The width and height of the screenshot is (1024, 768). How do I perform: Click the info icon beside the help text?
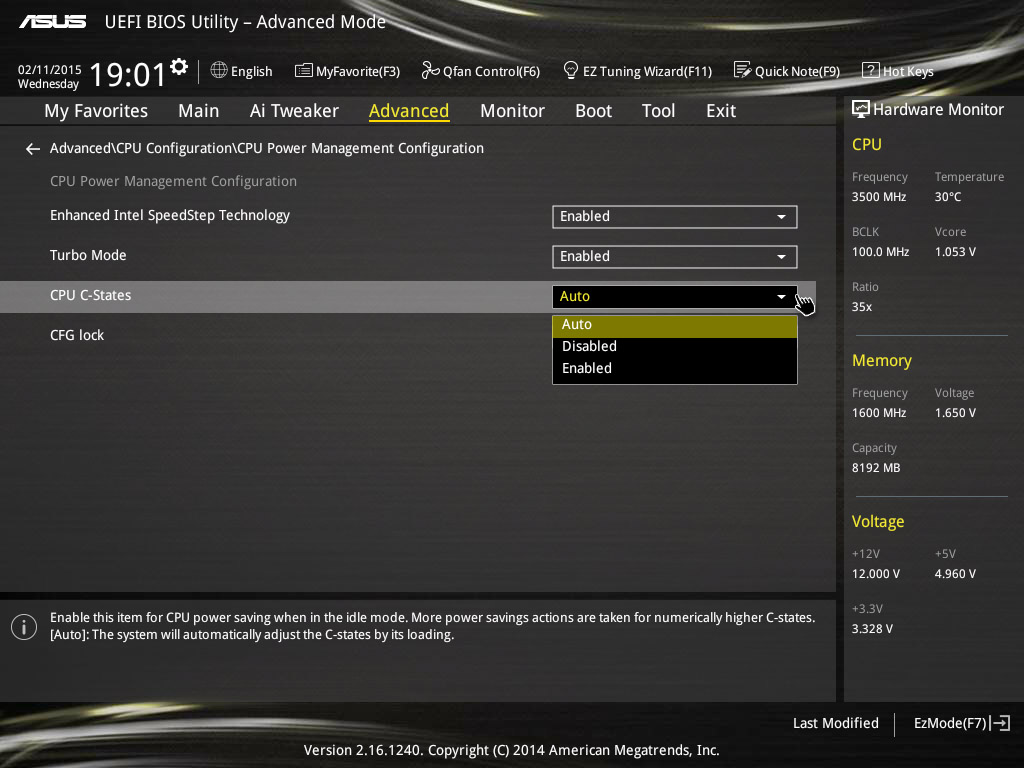(x=24, y=627)
